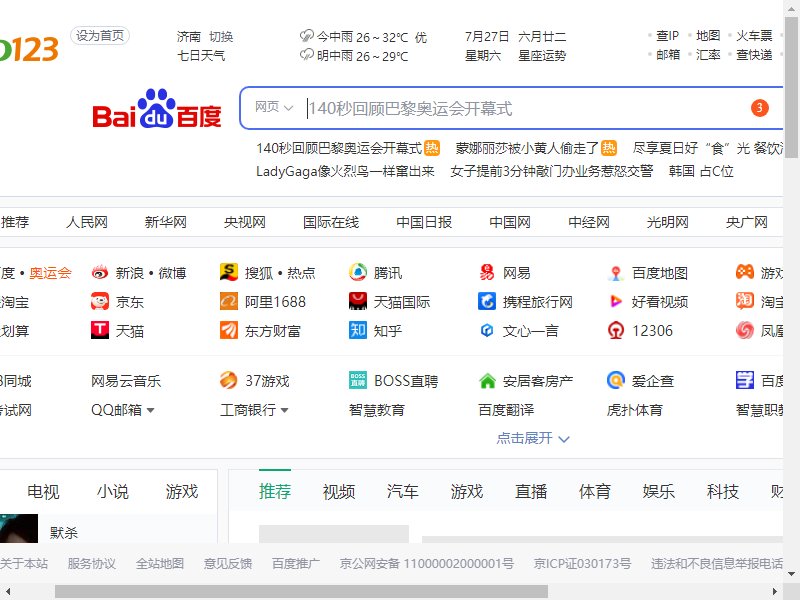
Task: Click the Baidu logo
Action: click(x=157, y=109)
